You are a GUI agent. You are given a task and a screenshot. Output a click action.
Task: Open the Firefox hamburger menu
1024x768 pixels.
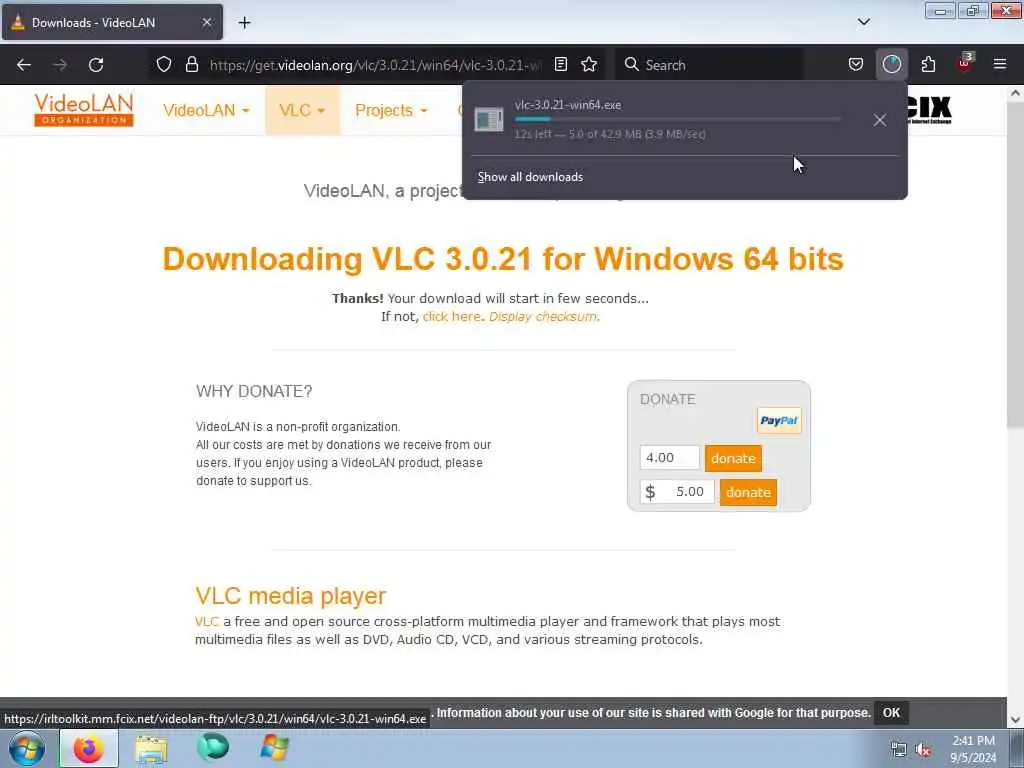[1000, 64]
